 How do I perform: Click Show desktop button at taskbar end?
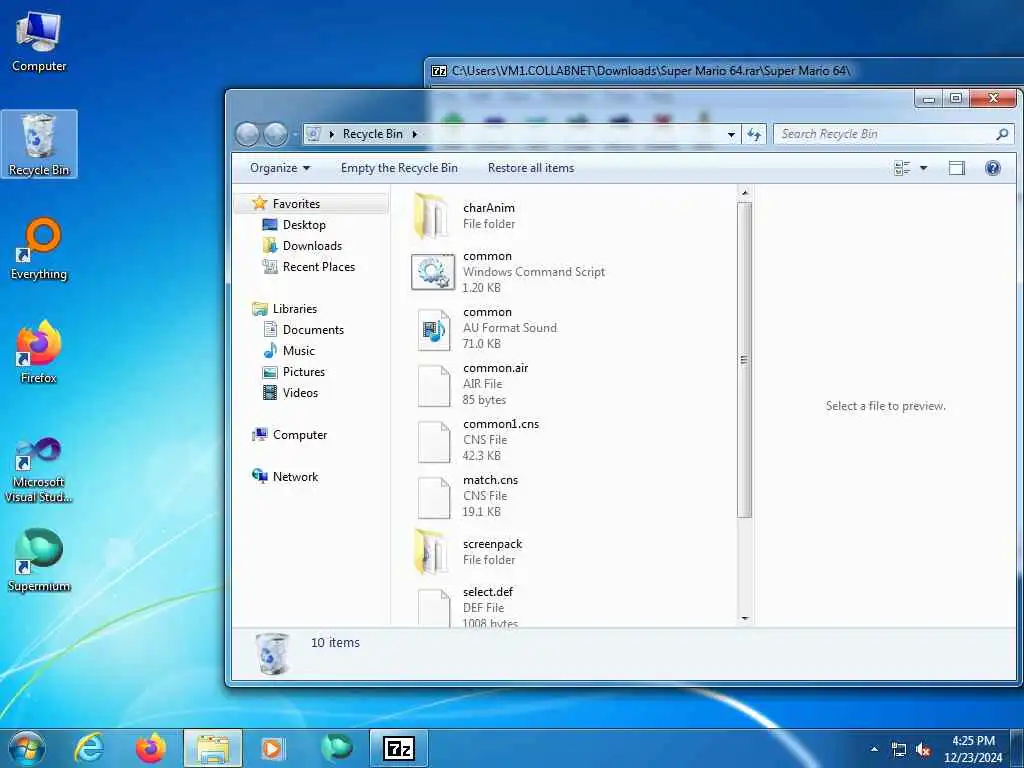(x=1017, y=748)
